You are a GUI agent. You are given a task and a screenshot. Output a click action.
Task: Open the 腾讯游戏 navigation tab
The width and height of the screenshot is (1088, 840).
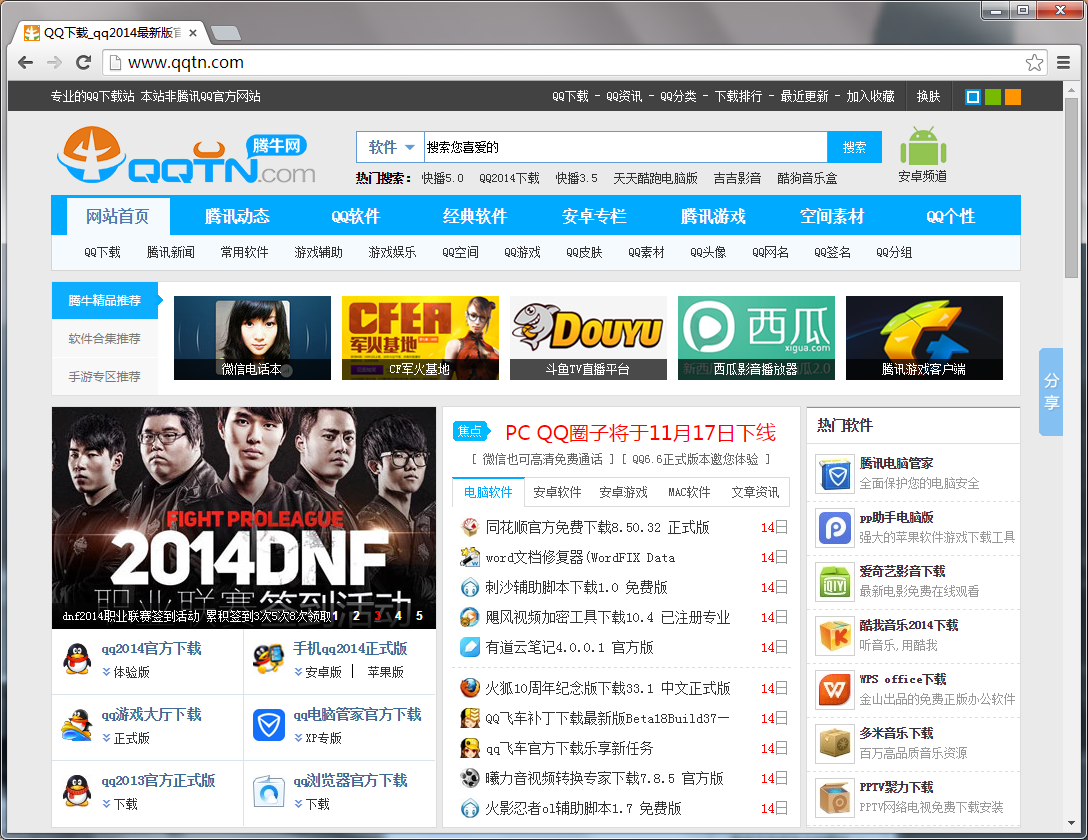pyautogui.click(x=713, y=216)
